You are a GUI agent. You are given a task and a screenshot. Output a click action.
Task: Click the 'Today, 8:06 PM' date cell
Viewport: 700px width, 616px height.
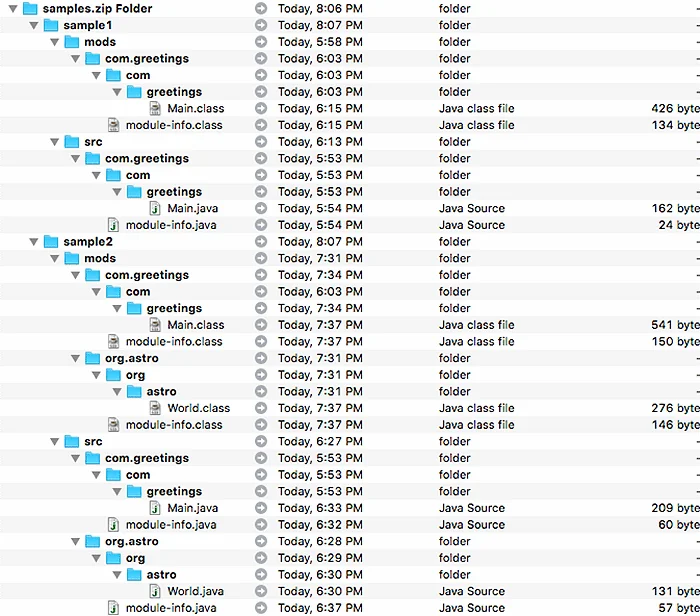coord(320,8)
